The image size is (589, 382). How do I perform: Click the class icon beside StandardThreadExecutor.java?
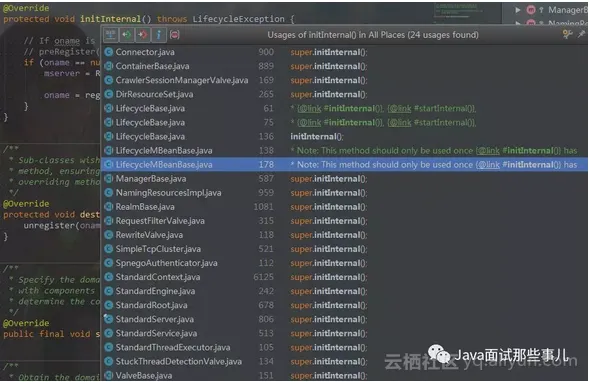point(109,347)
